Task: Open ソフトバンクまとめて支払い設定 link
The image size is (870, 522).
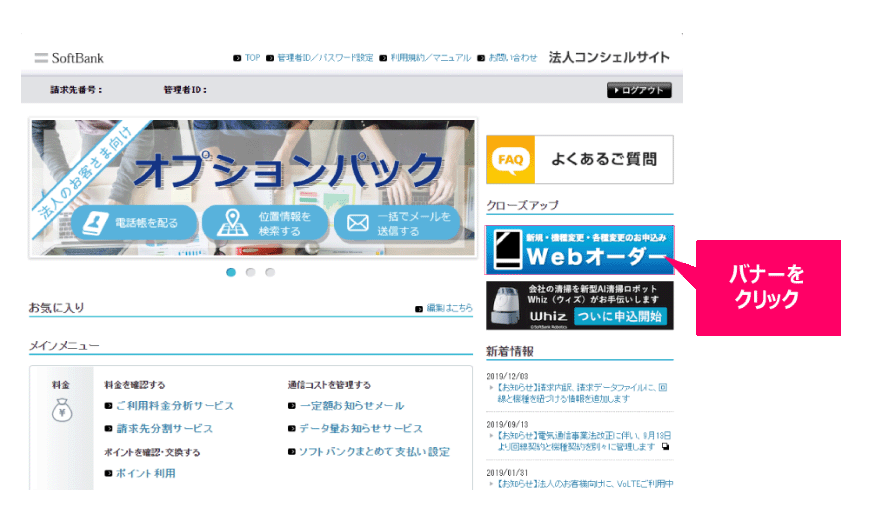Action: (375, 452)
